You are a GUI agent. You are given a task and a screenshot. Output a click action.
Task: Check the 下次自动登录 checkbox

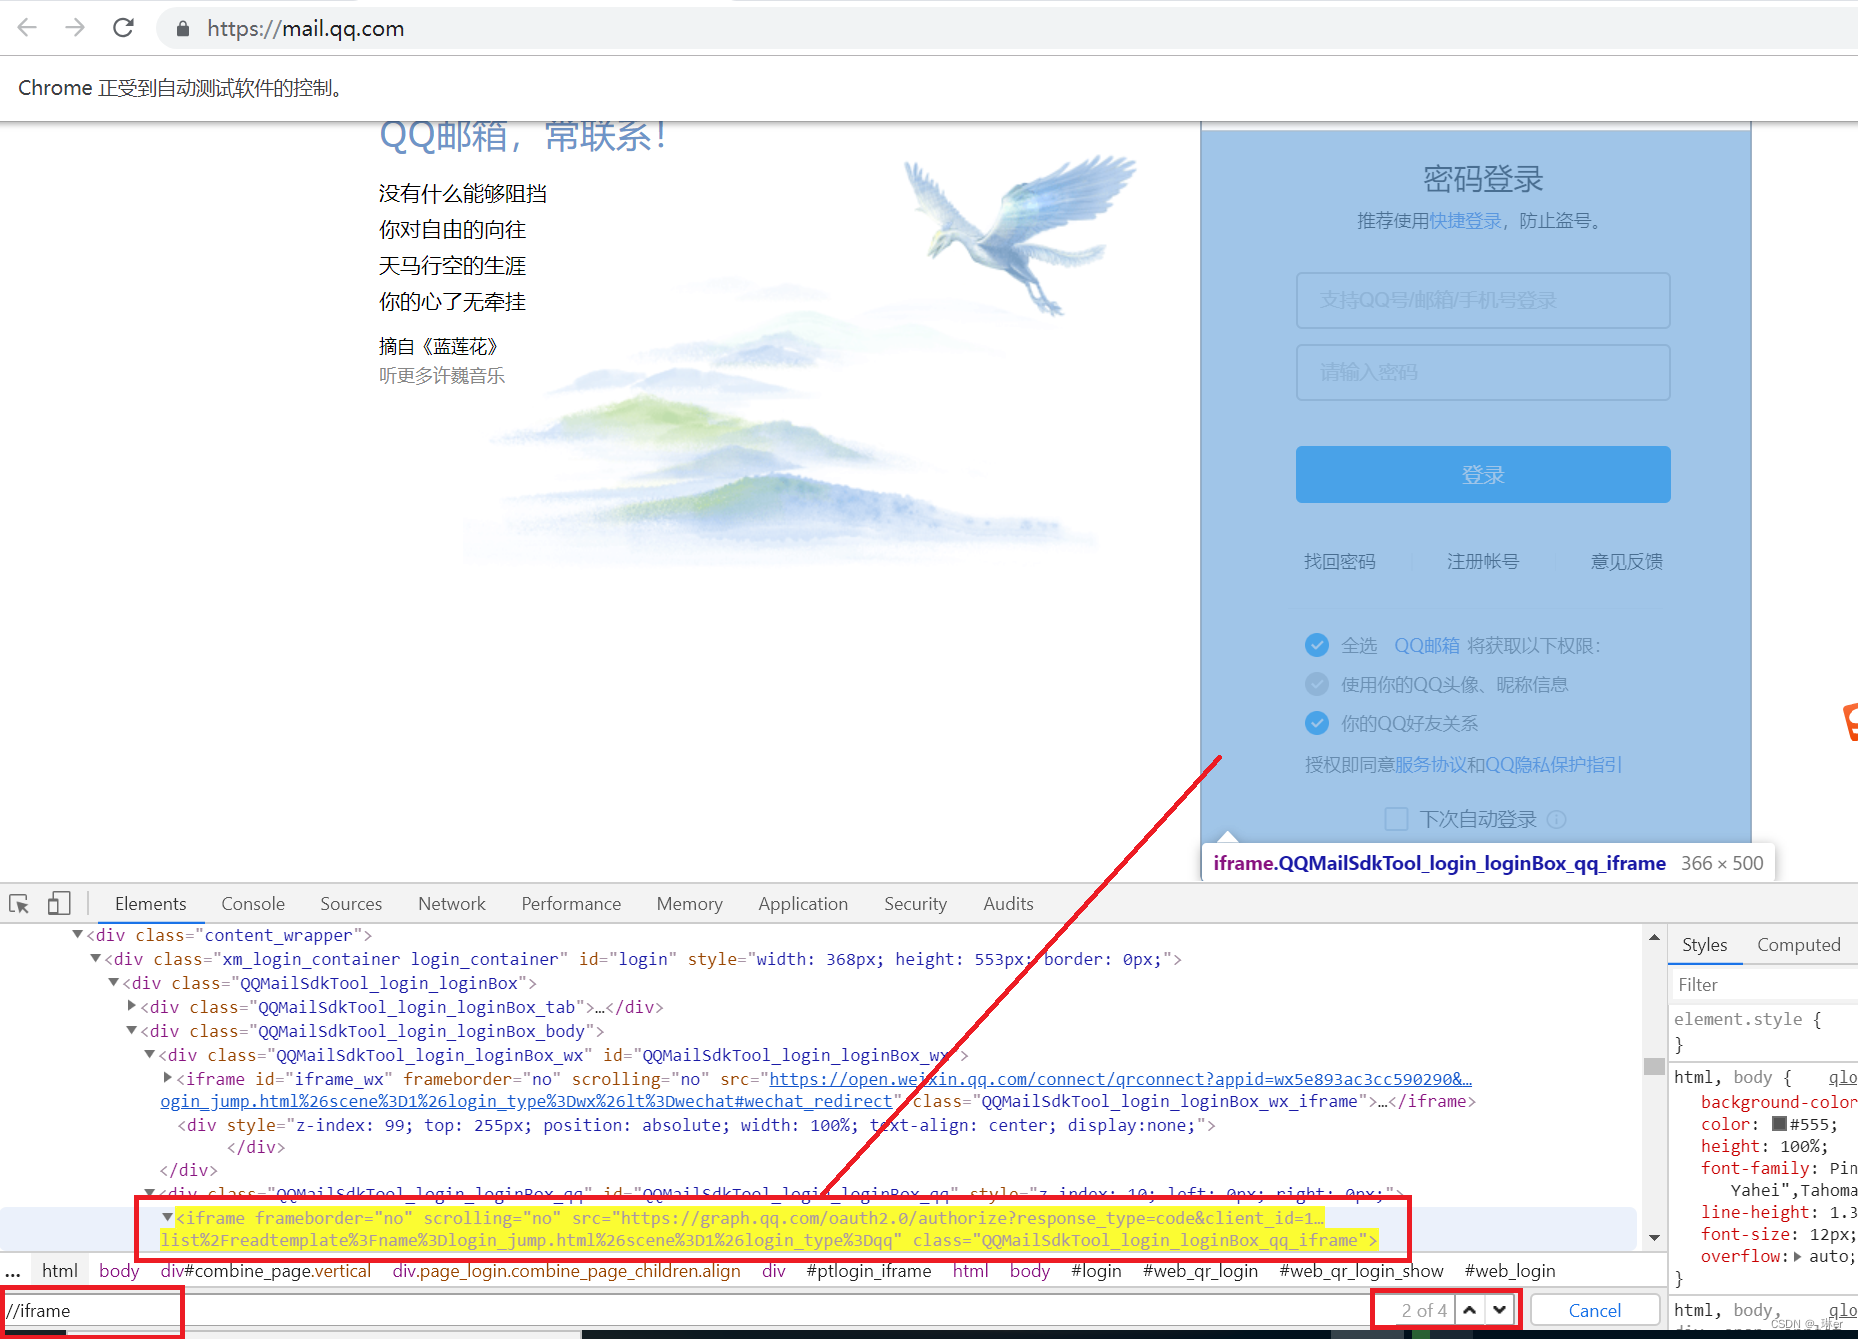click(1396, 819)
